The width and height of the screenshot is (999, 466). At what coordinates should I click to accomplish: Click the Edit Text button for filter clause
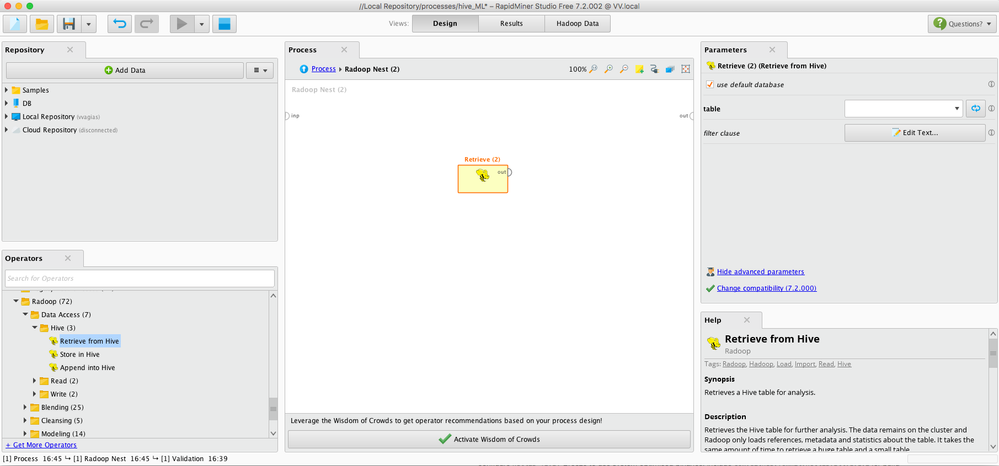click(x=915, y=133)
